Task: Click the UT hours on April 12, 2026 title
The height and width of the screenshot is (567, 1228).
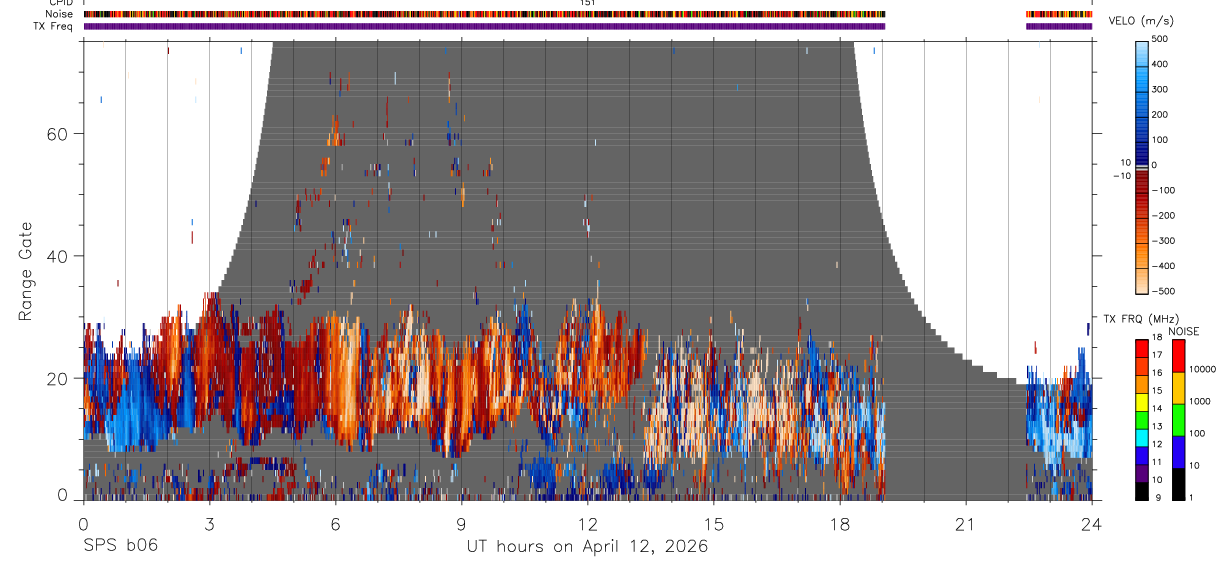Action: pos(587,546)
